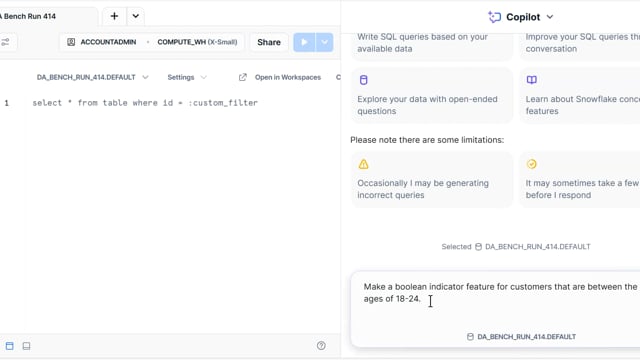Toggle the editor panel view icon bottom-left
Image resolution: width=640 pixels, height=360 pixels.
tap(9, 346)
